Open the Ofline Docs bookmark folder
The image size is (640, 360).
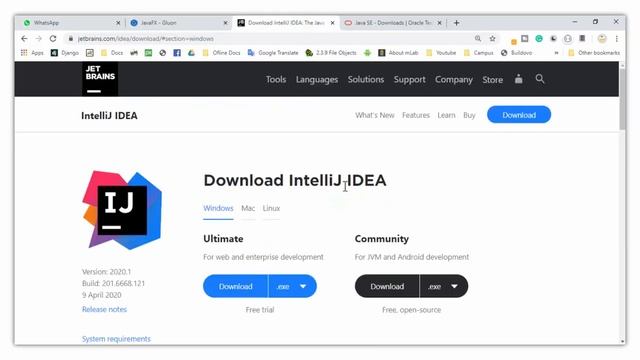point(221,53)
